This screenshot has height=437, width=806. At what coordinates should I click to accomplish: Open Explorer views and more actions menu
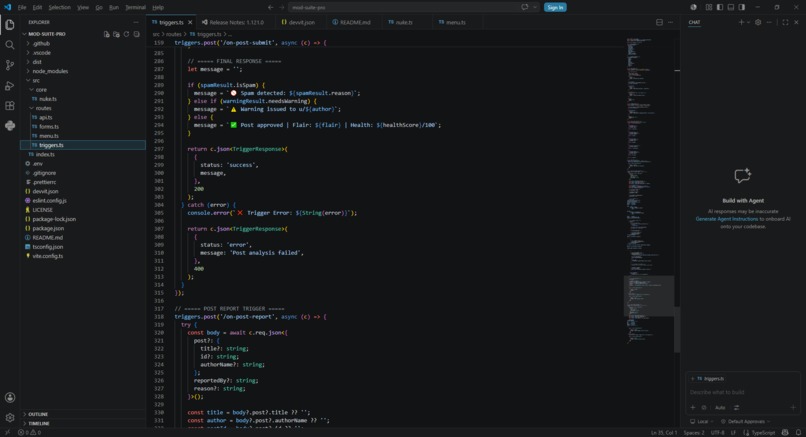pos(136,22)
